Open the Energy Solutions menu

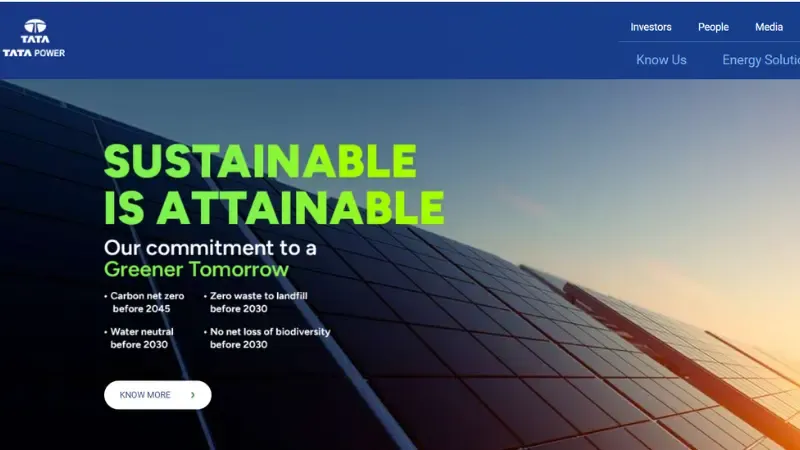pos(761,60)
